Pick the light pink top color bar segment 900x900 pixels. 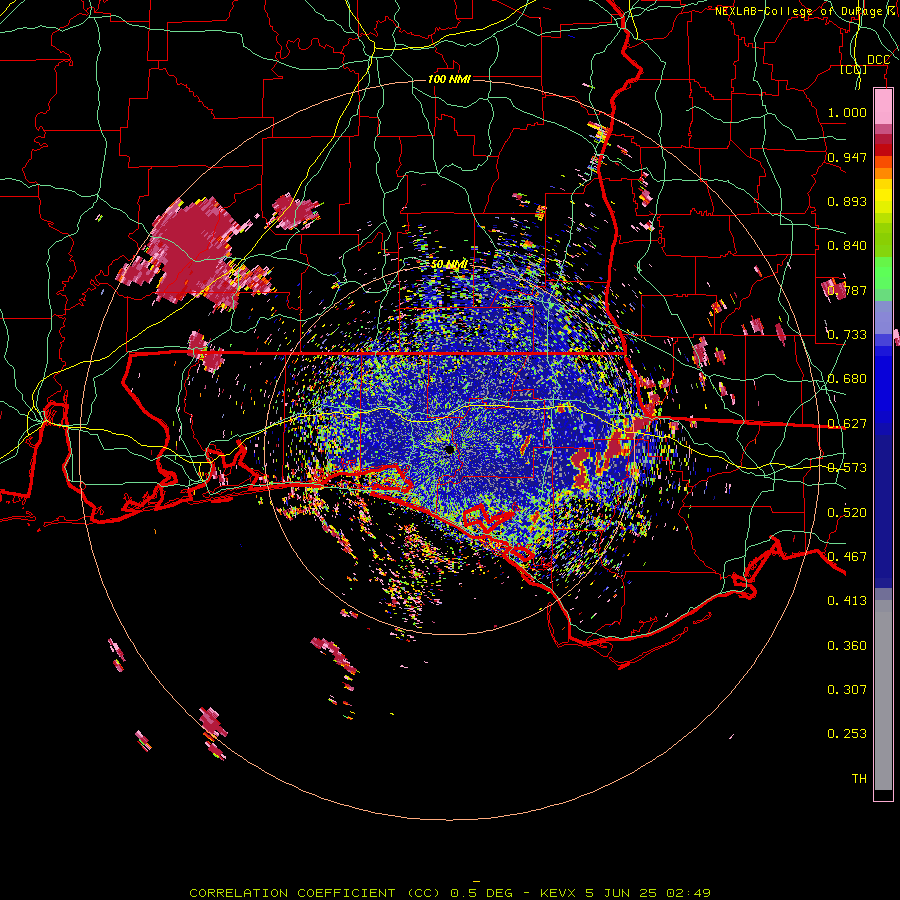tap(883, 107)
